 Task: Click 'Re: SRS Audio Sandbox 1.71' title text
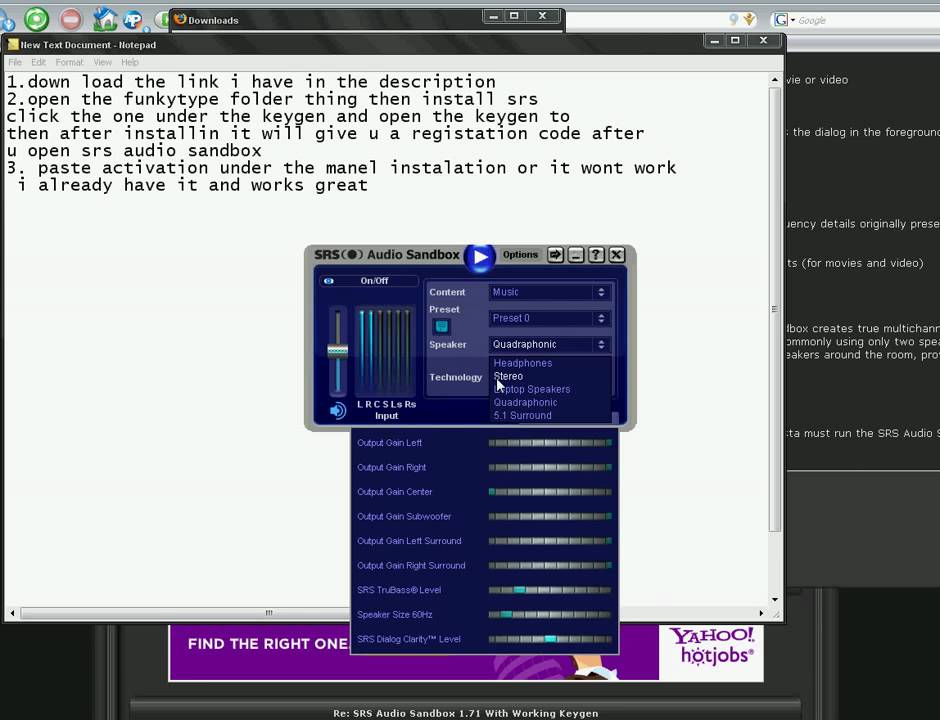[465, 713]
